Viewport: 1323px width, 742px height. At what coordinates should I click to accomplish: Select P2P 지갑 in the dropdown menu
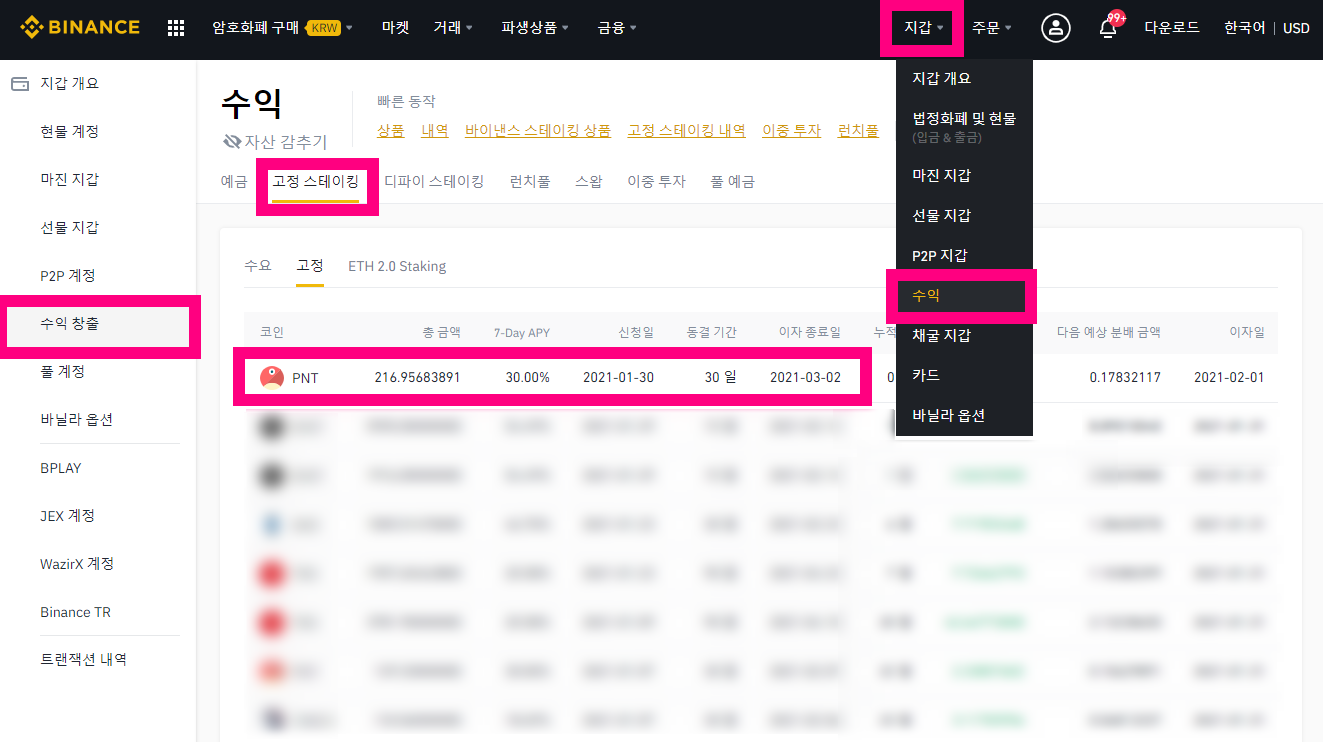[x=964, y=255]
